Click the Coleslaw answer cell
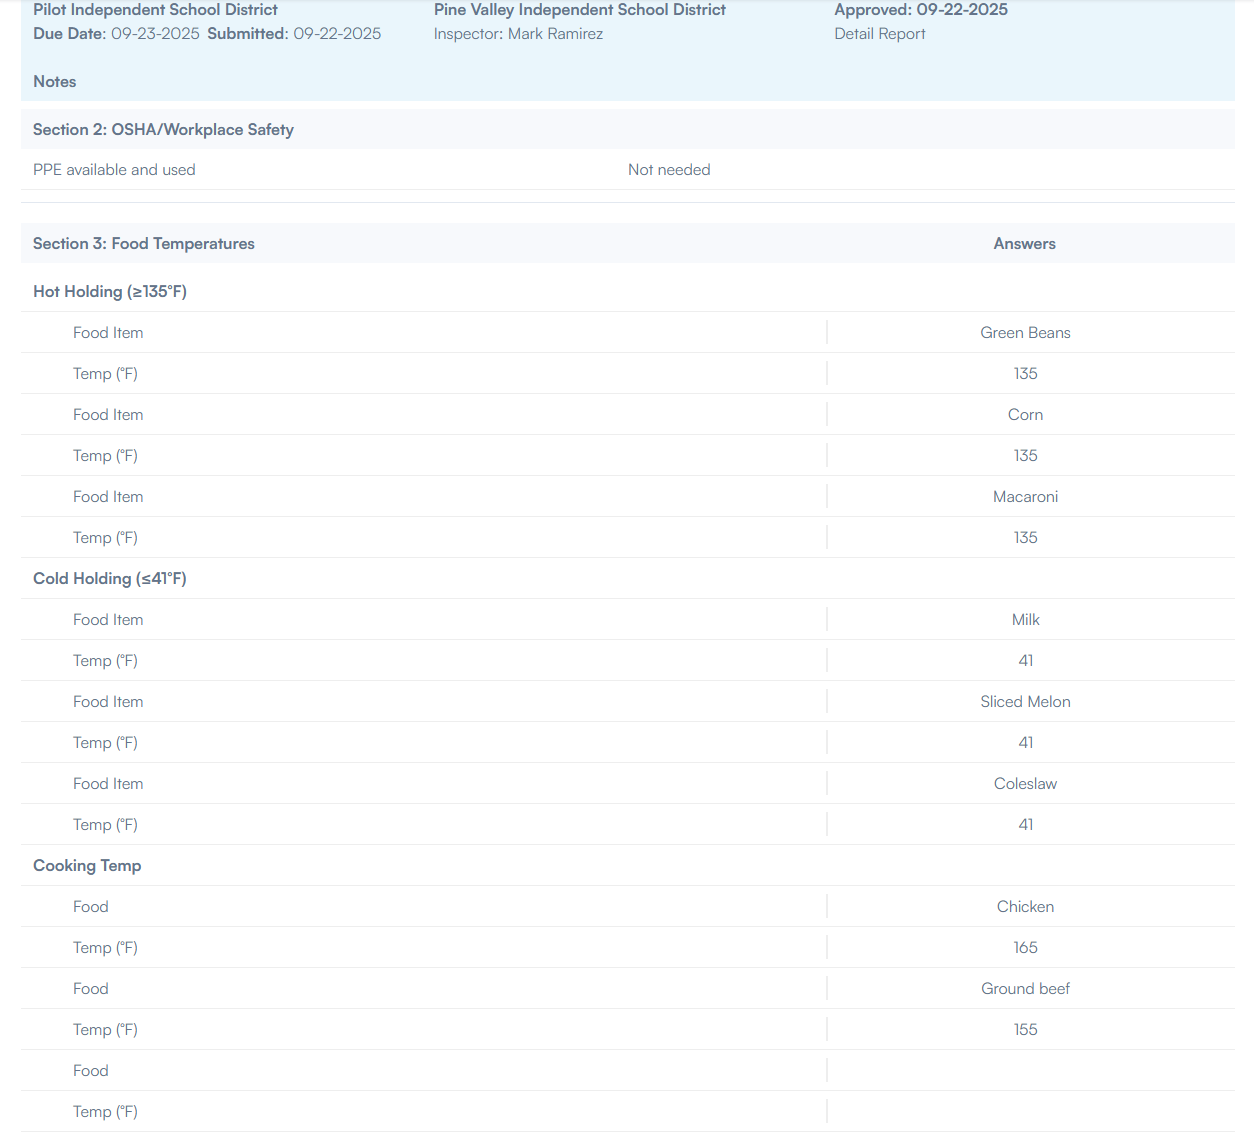This screenshot has width=1254, height=1146. tap(1025, 784)
